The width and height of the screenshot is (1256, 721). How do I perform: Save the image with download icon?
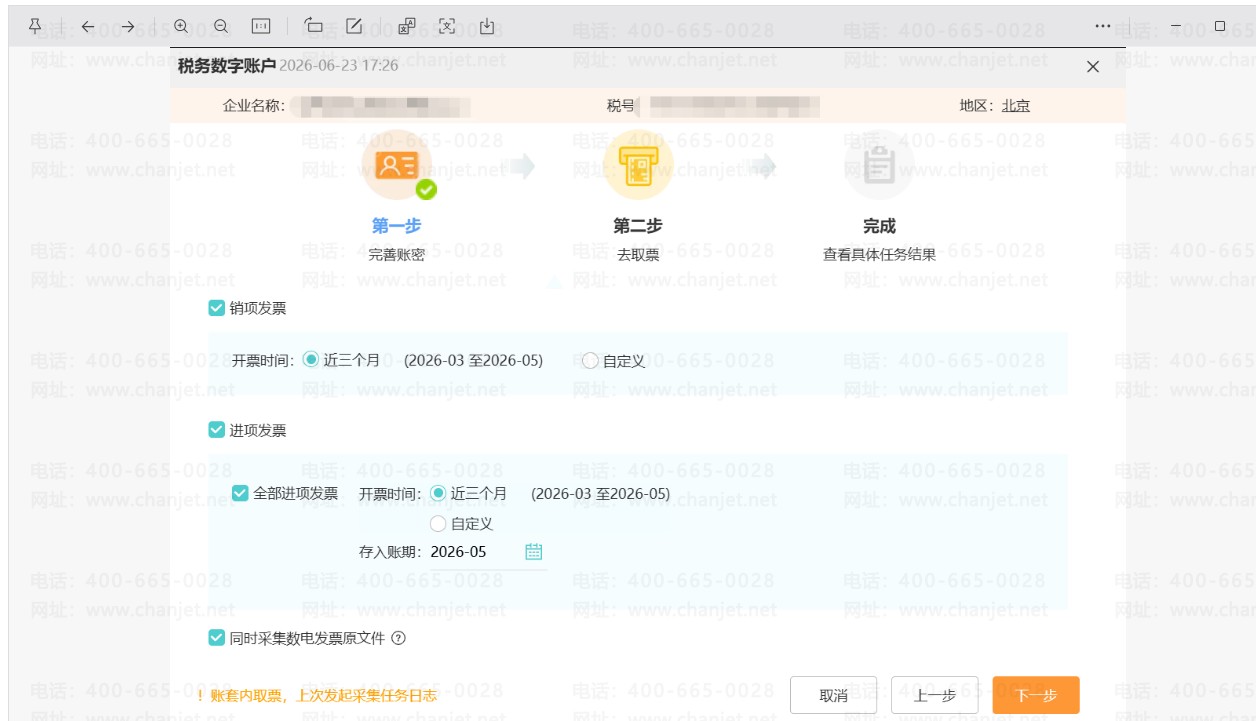click(x=487, y=25)
